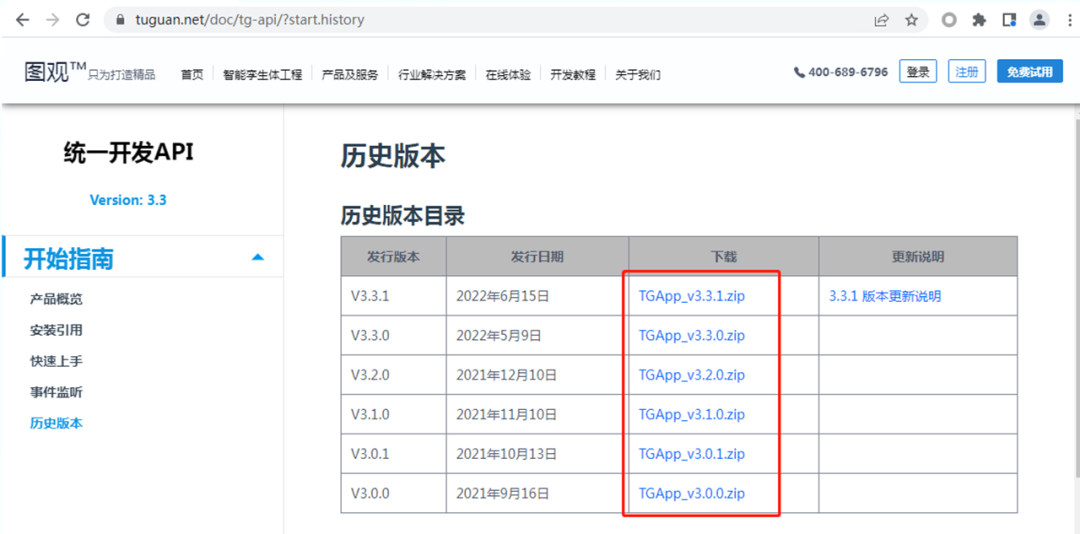Viewport: 1080px width, 534px height.
Task: Click the 注册 button
Action: click(x=967, y=72)
